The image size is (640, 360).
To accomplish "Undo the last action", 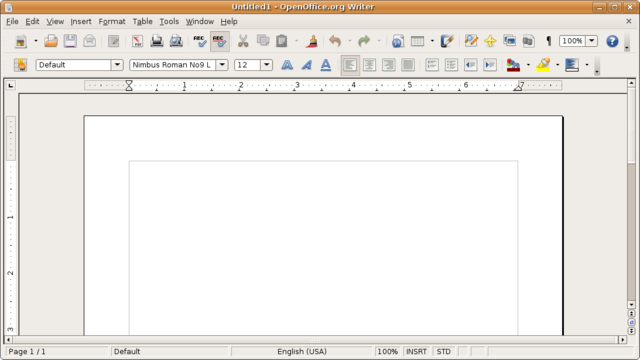I will 335,41.
